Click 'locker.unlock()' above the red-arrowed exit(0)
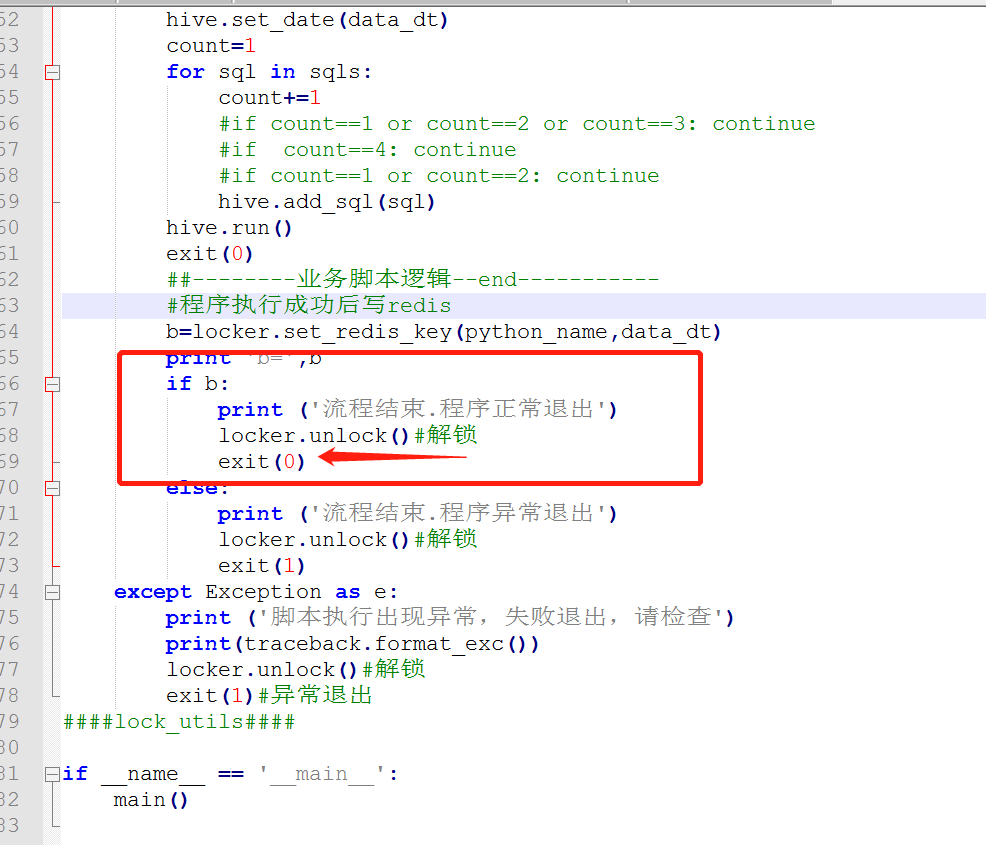 click(313, 436)
